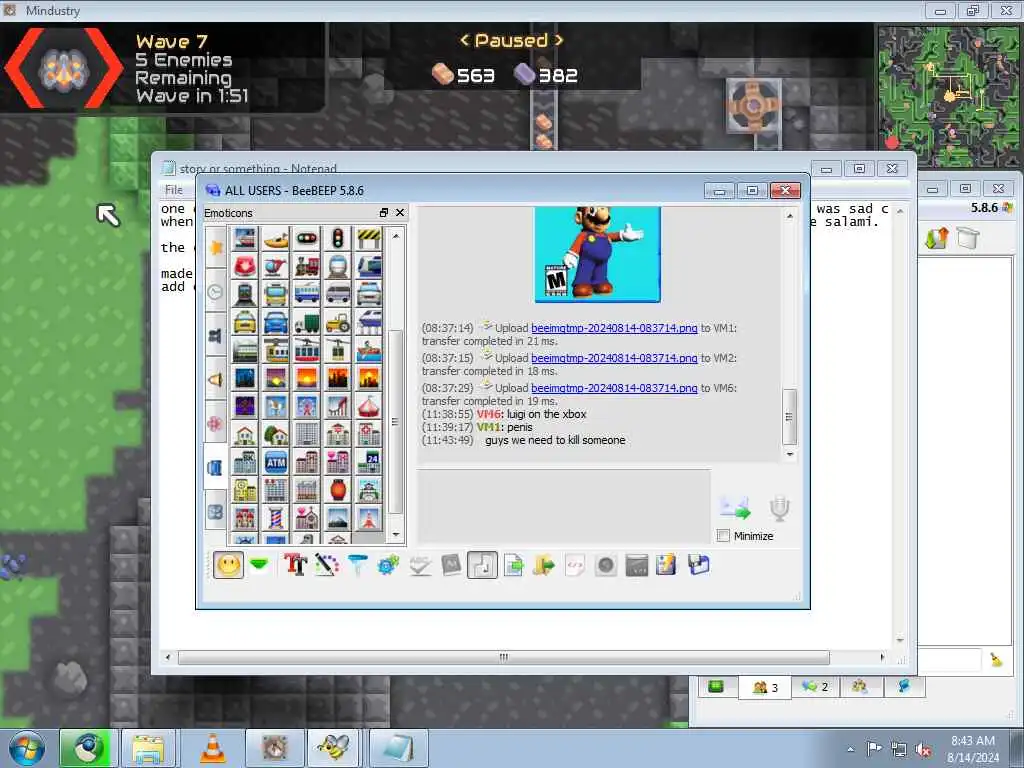Insert the steam locomotive emoticon
Image resolution: width=1024 pixels, height=768 pixels.
click(x=307, y=266)
